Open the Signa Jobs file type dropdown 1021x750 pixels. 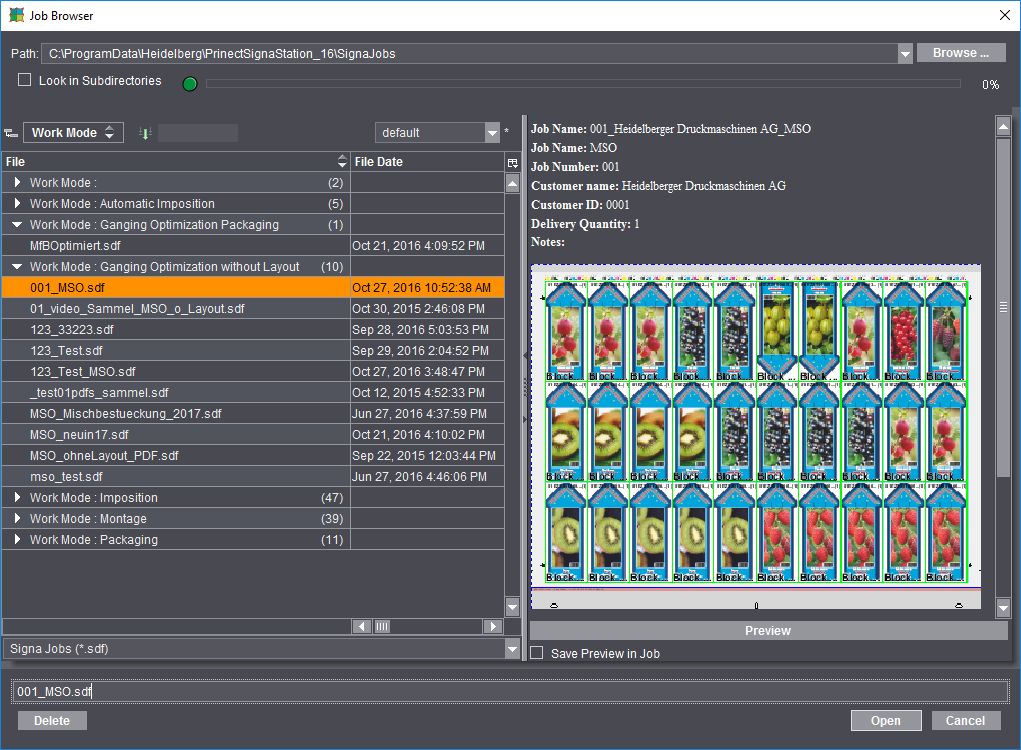tap(512, 649)
